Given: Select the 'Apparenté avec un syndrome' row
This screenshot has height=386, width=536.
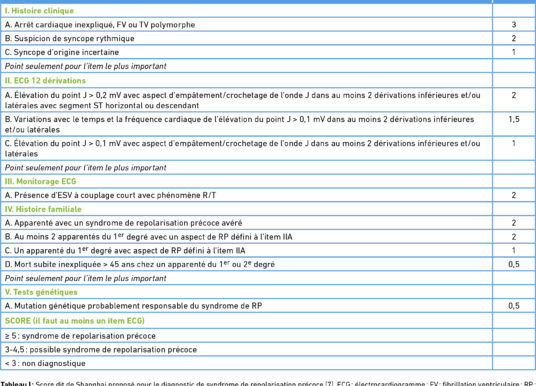Looking at the screenshot, I should point(268,223).
